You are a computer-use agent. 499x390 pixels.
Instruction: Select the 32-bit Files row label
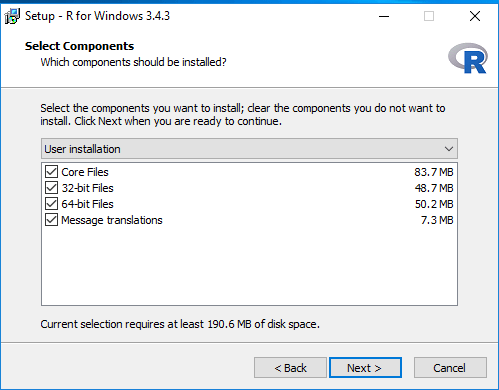tap(87, 188)
